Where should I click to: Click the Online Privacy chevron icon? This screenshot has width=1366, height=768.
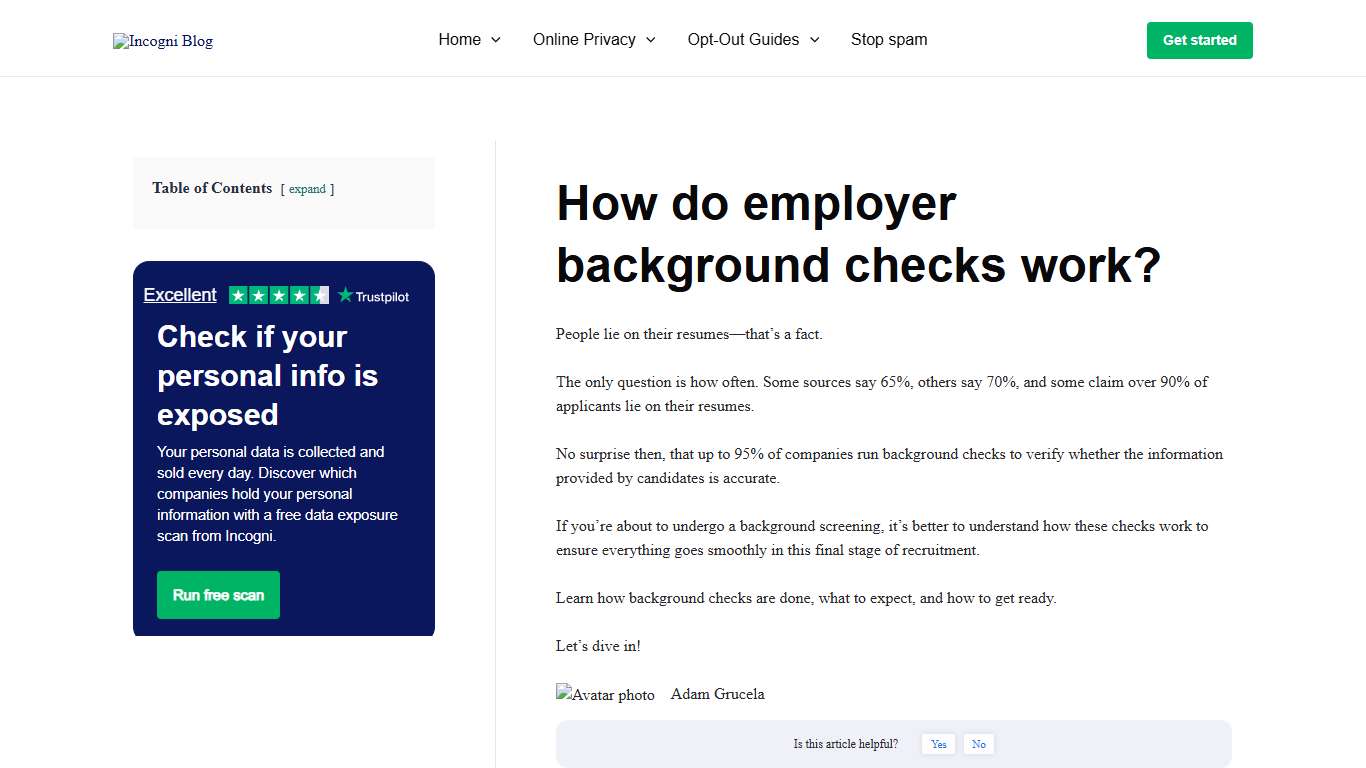coord(651,39)
